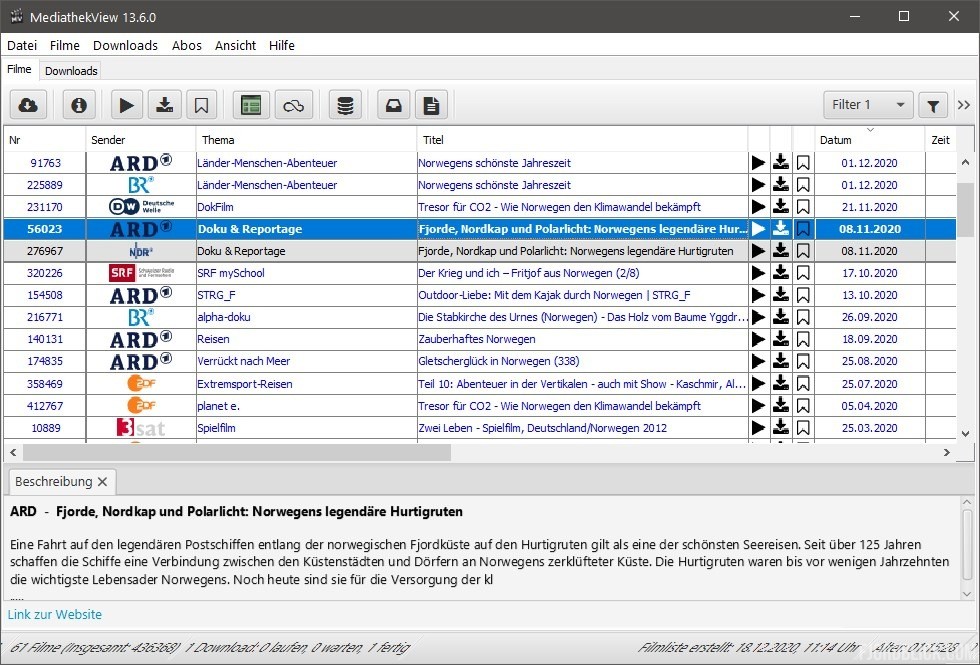Click description panel scroll down arrow
980x665 pixels.
point(967,594)
